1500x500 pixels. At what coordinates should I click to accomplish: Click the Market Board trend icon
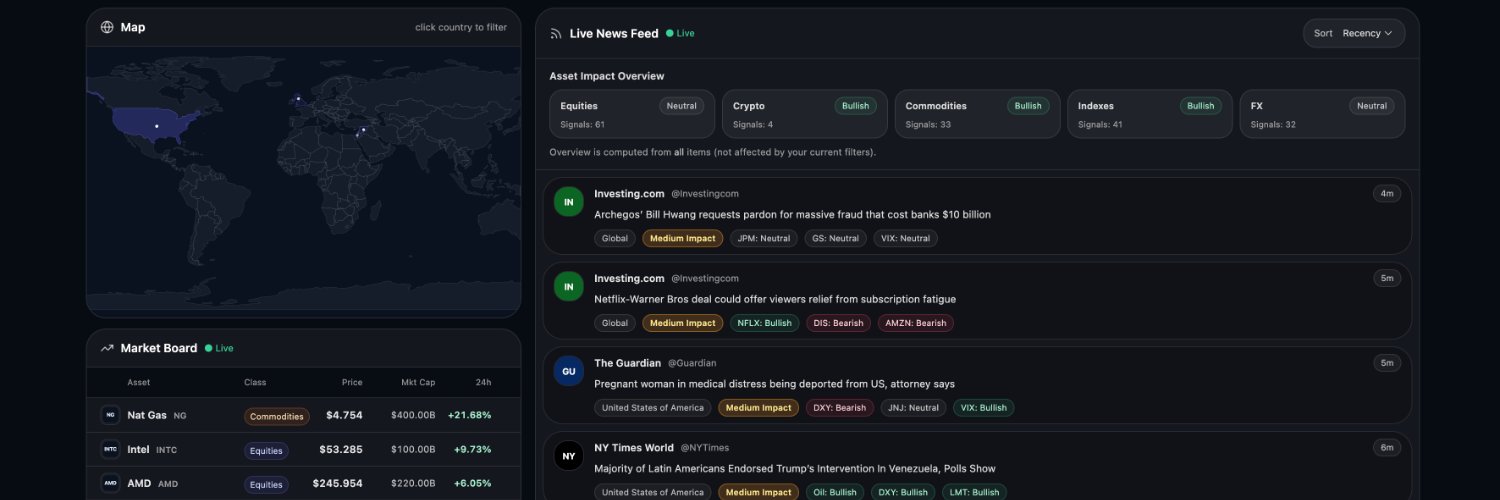107,348
